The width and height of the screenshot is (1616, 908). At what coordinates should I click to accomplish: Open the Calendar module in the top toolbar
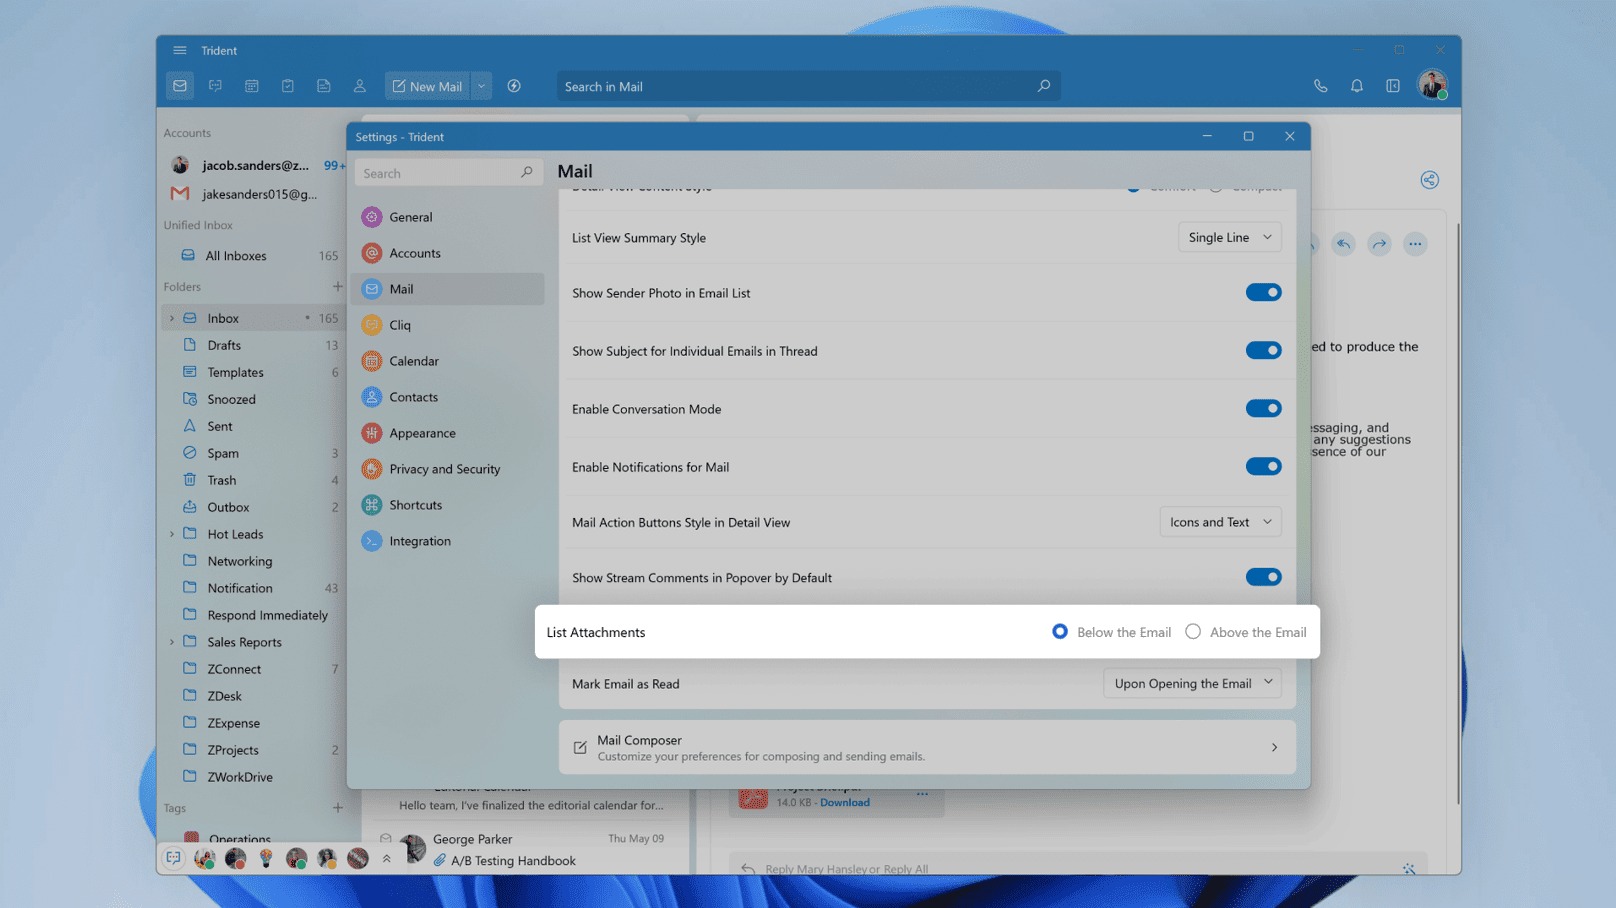click(252, 86)
